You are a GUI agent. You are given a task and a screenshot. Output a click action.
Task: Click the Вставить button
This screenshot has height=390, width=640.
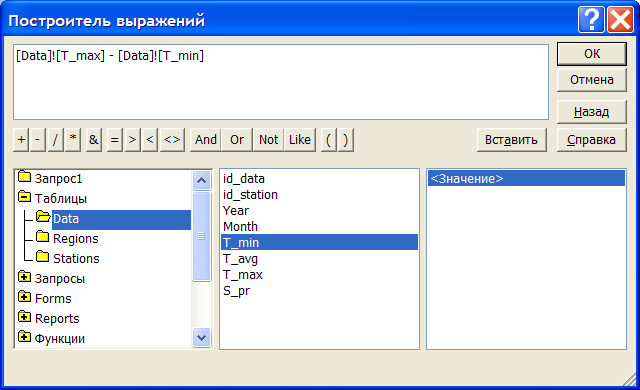[x=511, y=140]
